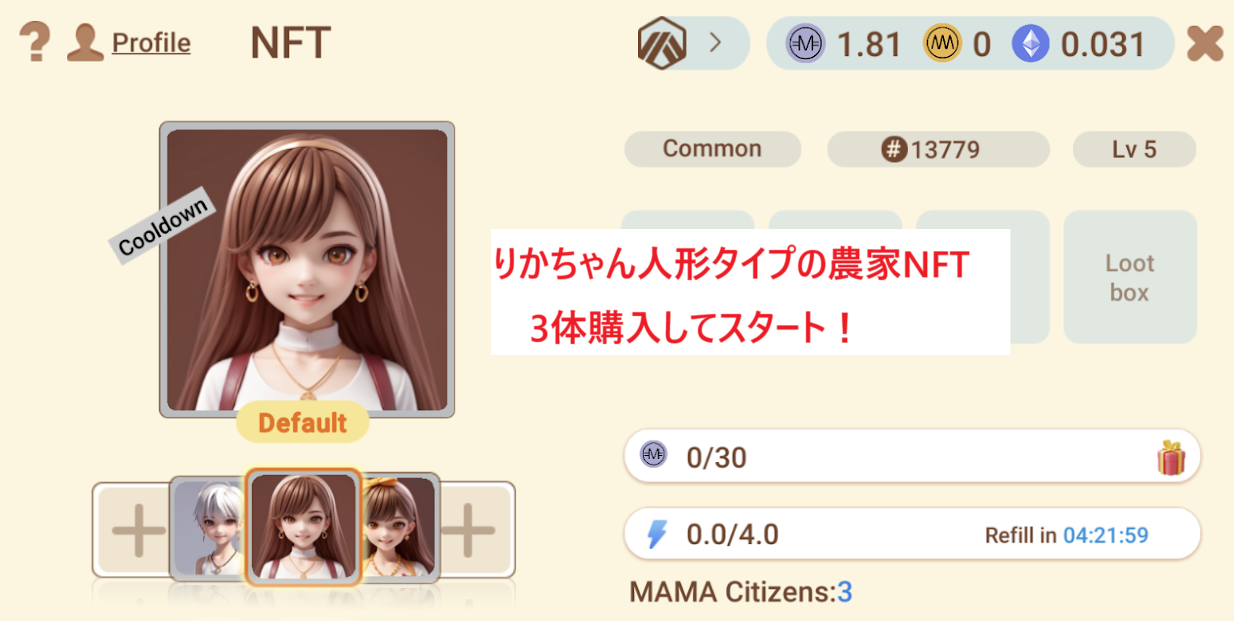This screenshot has width=1234, height=621.
Task: Click the 0/30 token progress bar
Action: coord(912,457)
